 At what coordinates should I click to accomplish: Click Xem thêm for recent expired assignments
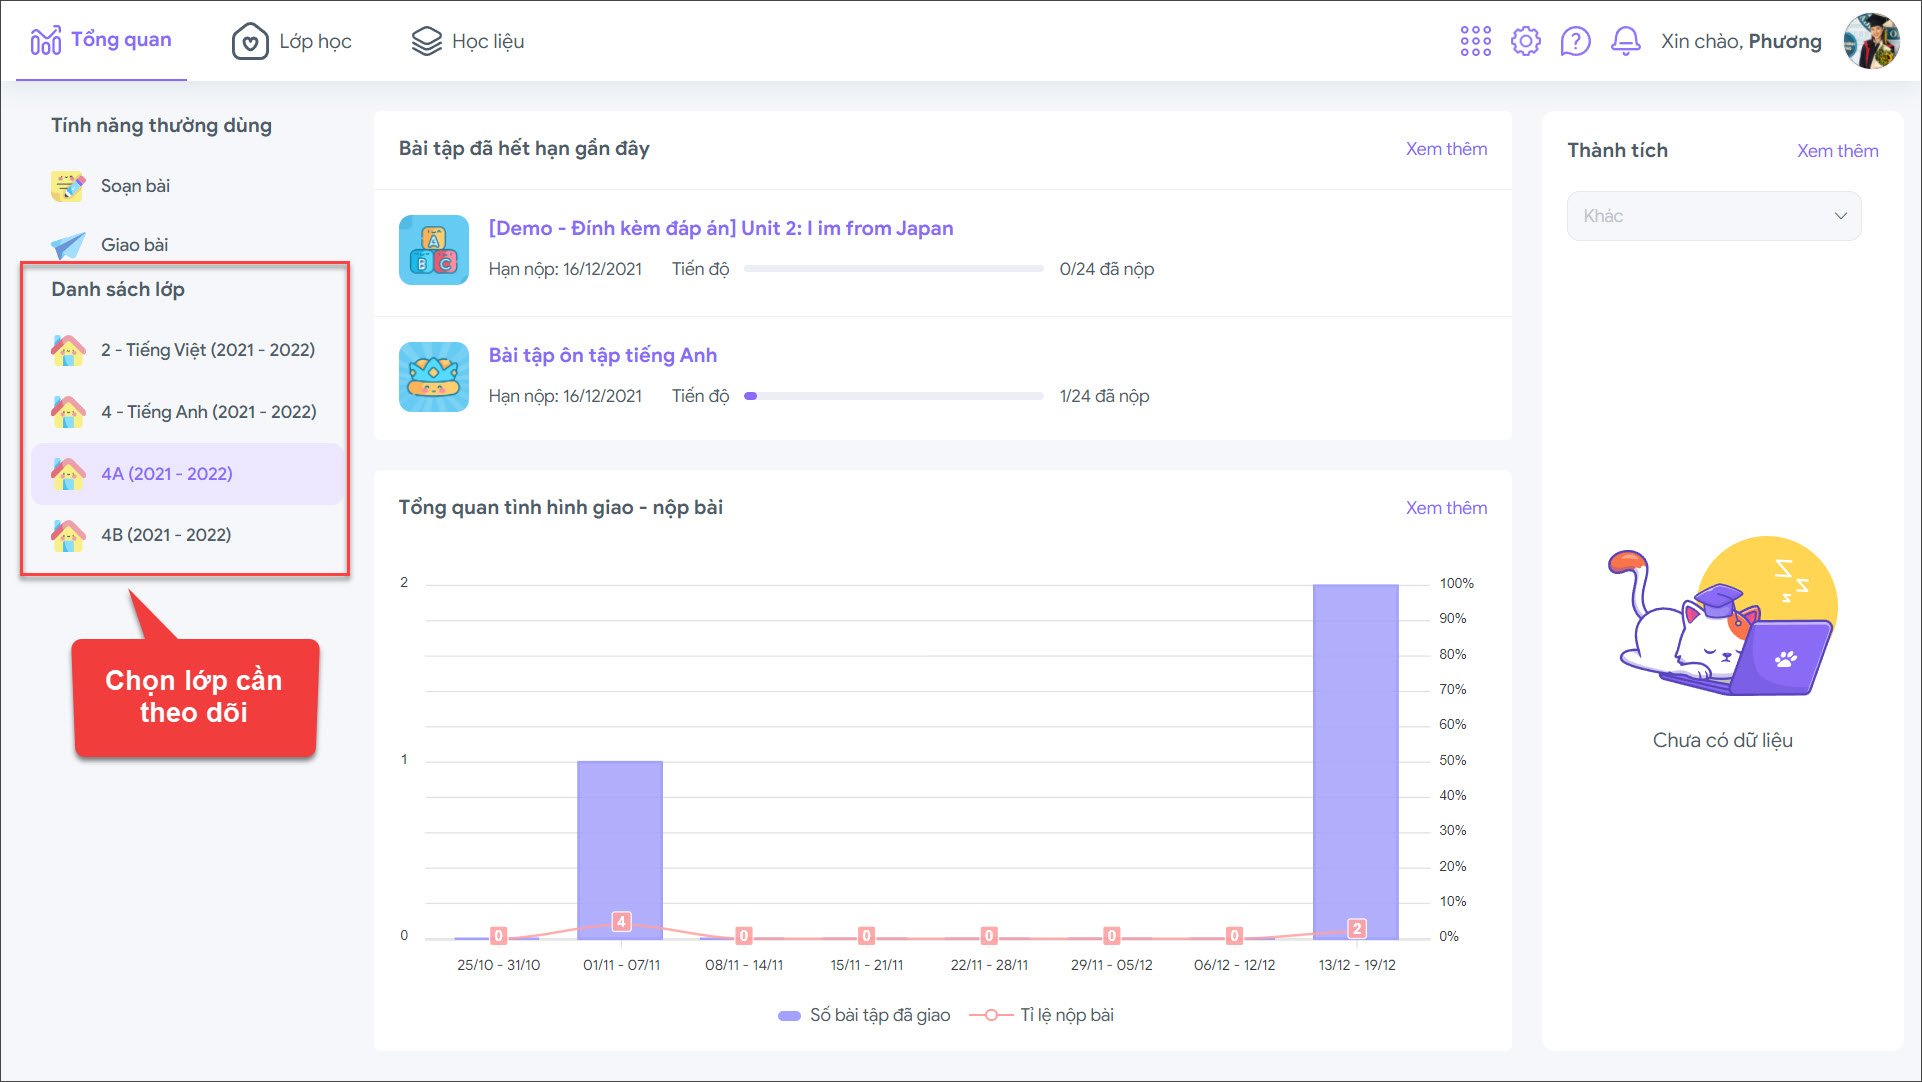(x=1445, y=149)
